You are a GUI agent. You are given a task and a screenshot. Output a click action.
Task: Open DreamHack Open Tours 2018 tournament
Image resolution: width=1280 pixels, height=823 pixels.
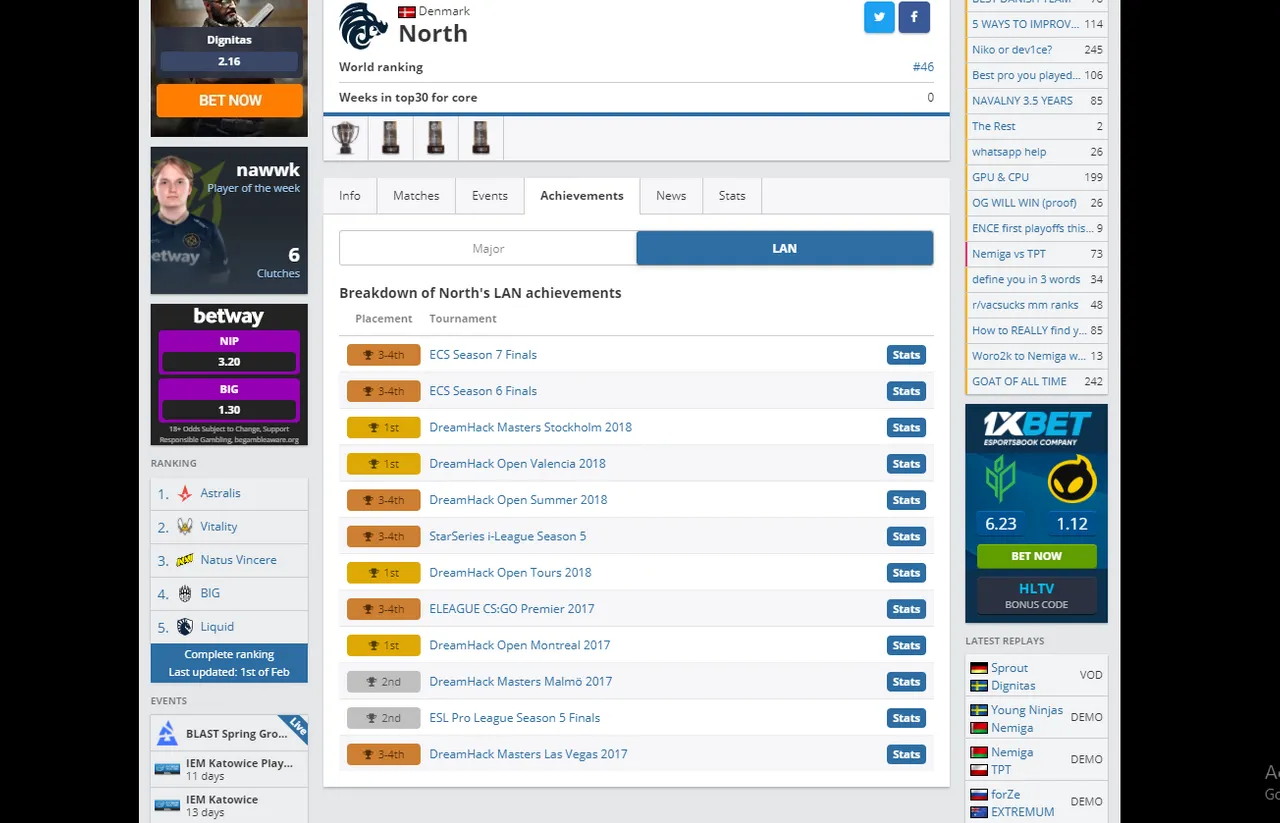click(510, 573)
